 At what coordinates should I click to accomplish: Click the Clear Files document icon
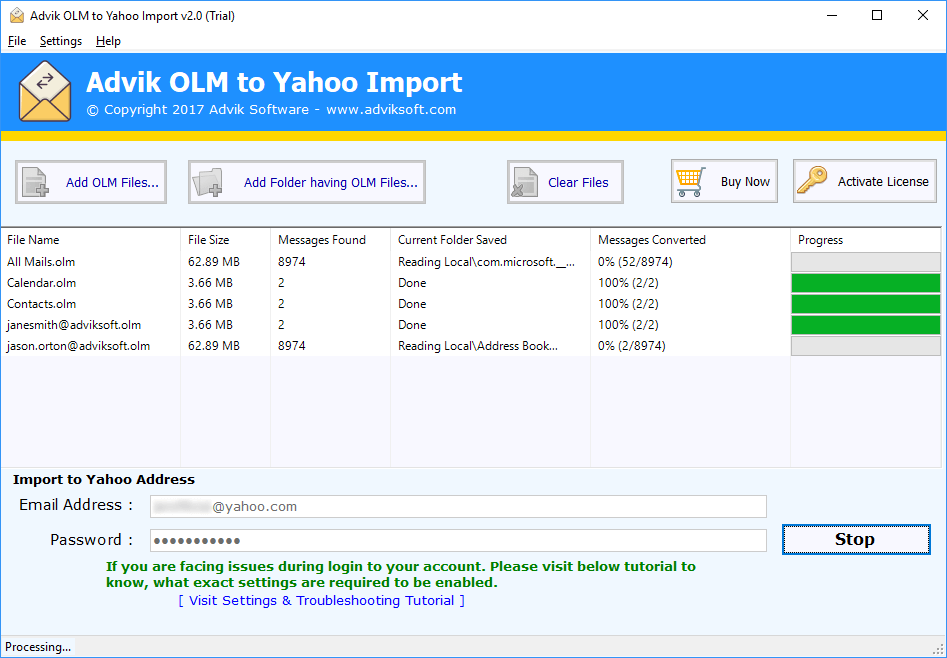[524, 182]
